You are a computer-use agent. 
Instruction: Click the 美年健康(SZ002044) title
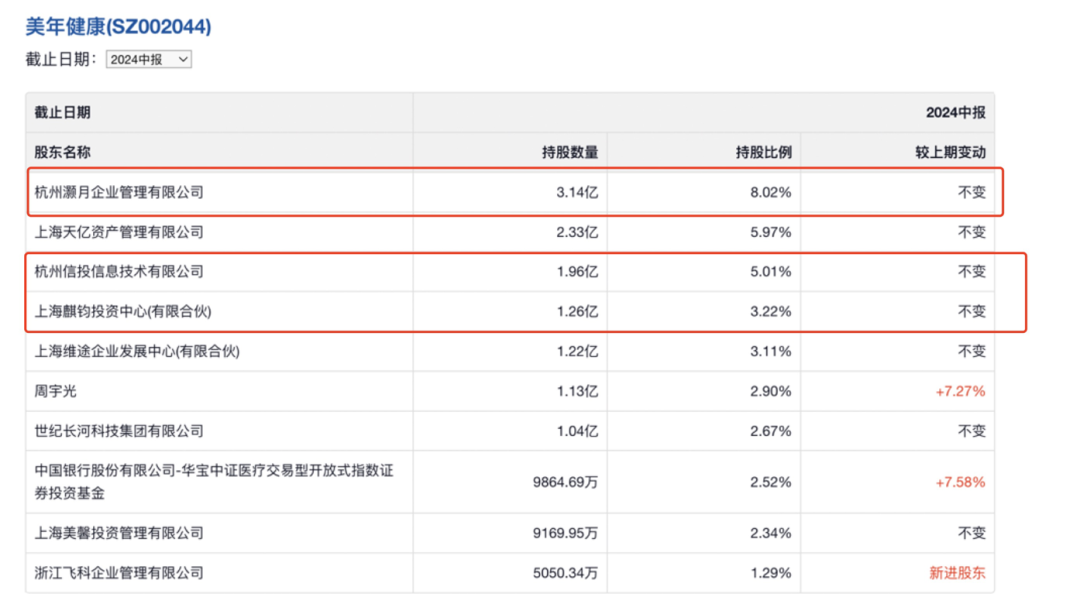(x=118, y=26)
